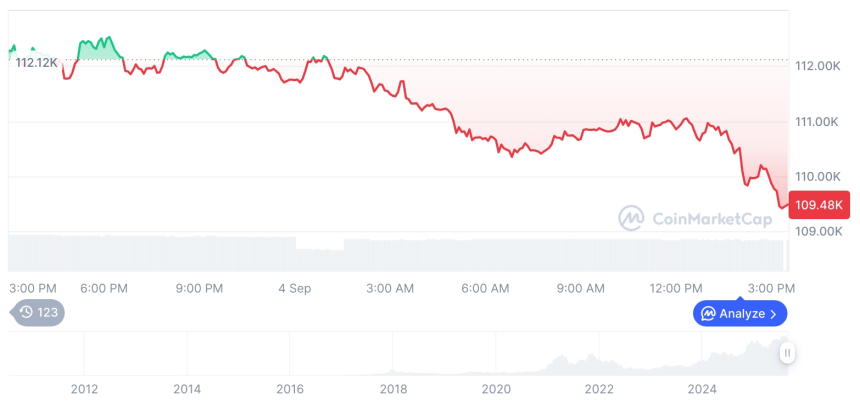Click the chart icon inside the Analyze button

tap(708, 314)
